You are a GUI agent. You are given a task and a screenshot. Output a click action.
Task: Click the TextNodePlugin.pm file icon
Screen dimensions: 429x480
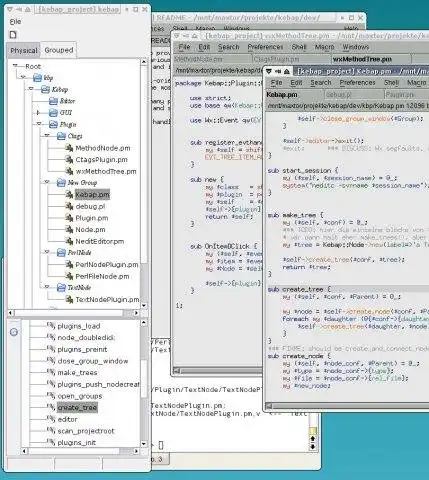(x=69, y=300)
